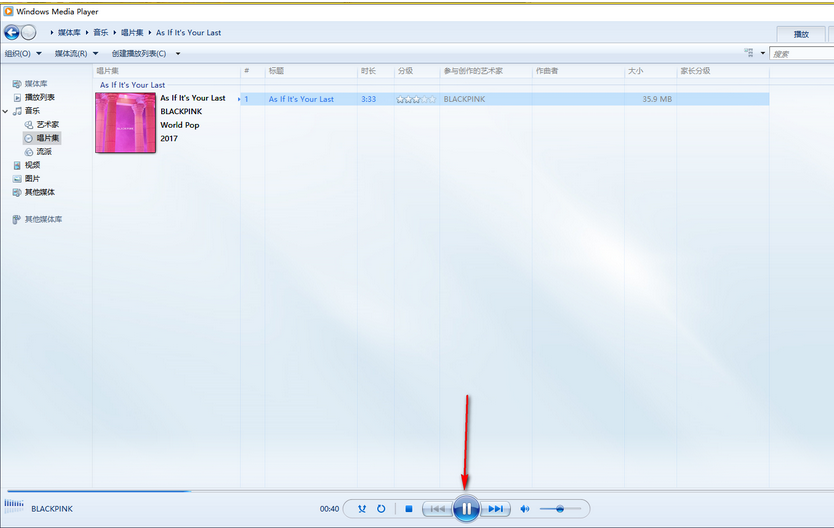Sort by the 家长分级 column header
The height and width of the screenshot is (528, 834).
723,71
